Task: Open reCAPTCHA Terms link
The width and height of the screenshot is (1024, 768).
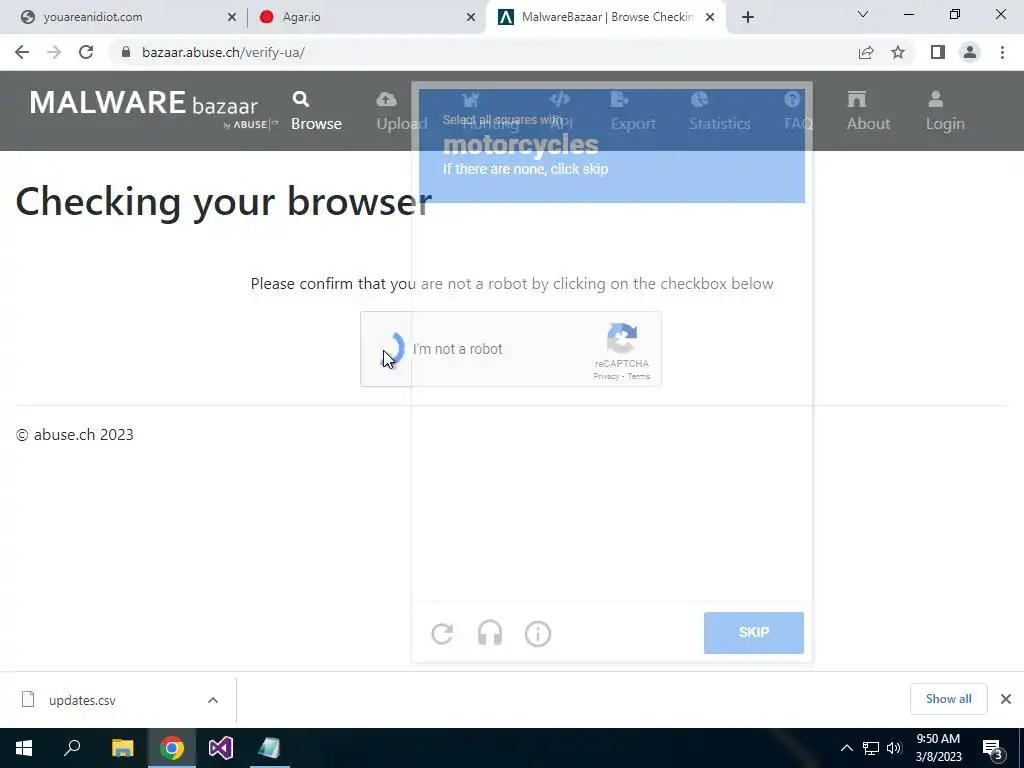Action: (x=638, y=376)
